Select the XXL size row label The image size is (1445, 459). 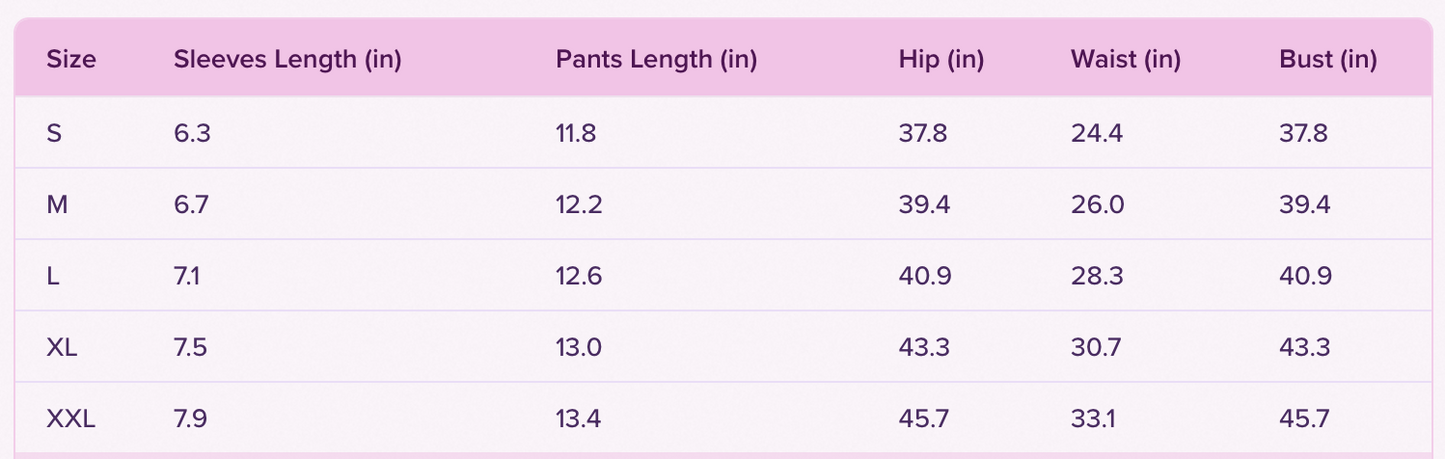[x=71, y=419]
